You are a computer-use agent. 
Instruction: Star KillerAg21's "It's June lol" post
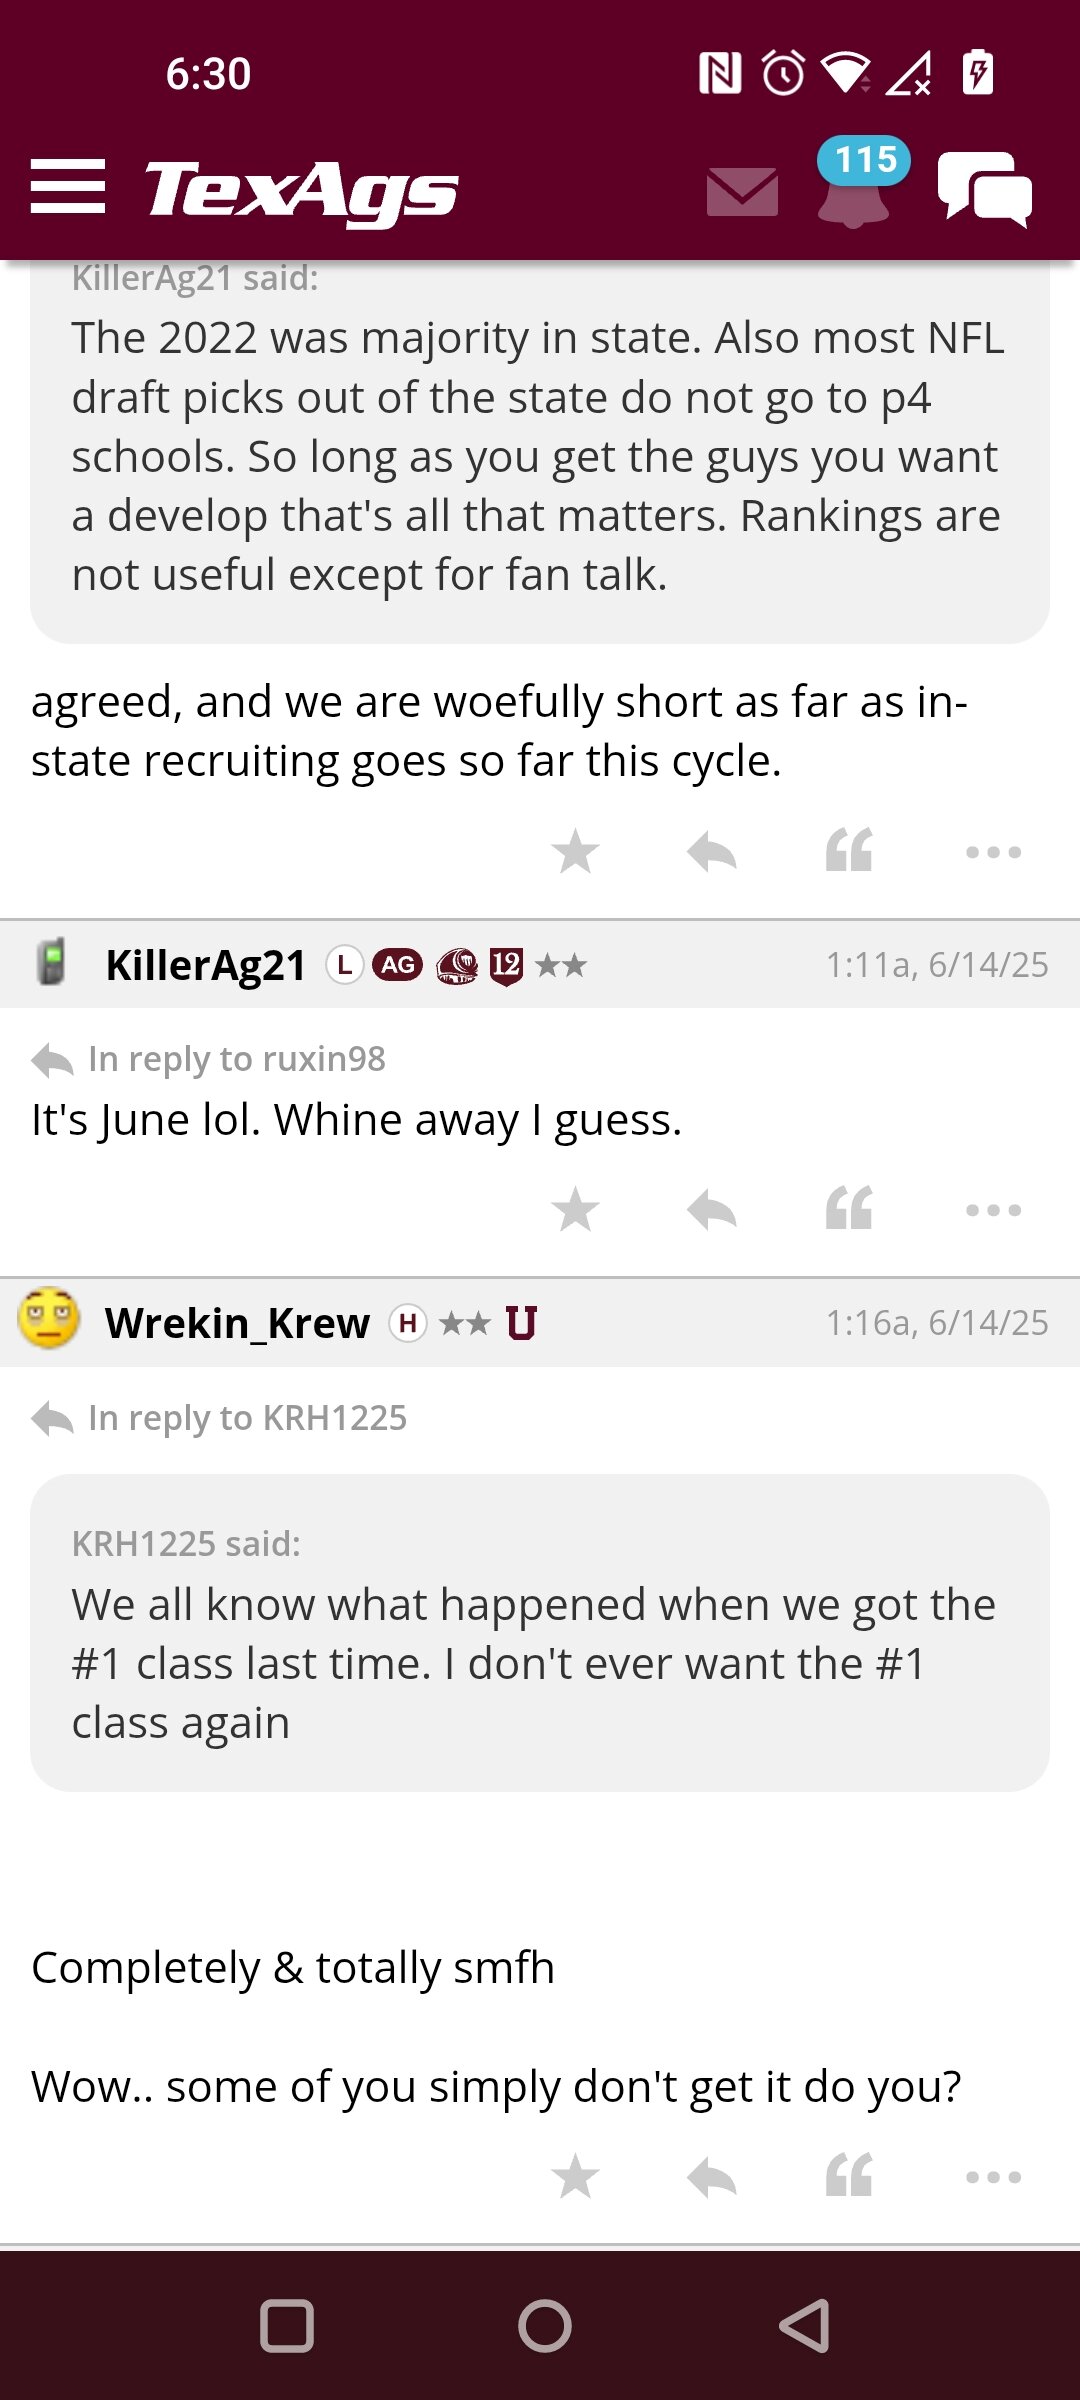[x=576, y=1210]
